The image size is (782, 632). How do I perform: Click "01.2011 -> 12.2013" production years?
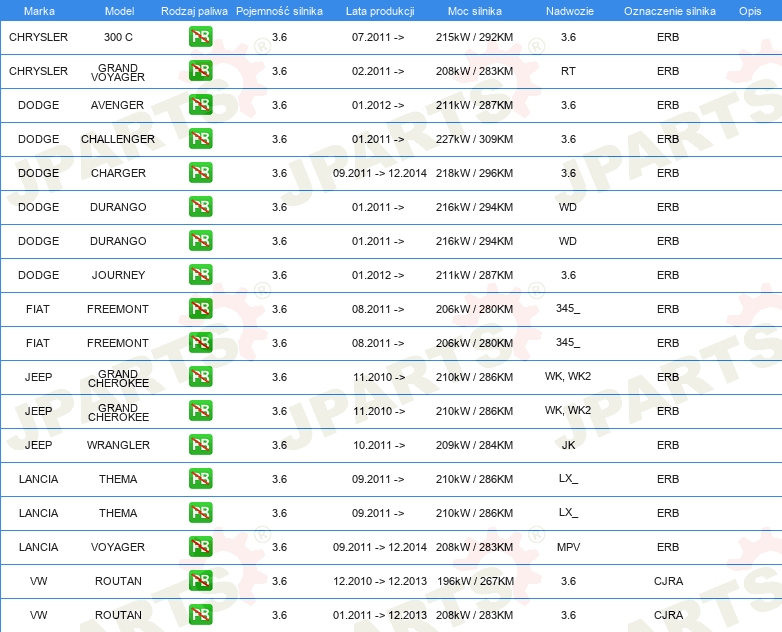(x=380, y=615)
